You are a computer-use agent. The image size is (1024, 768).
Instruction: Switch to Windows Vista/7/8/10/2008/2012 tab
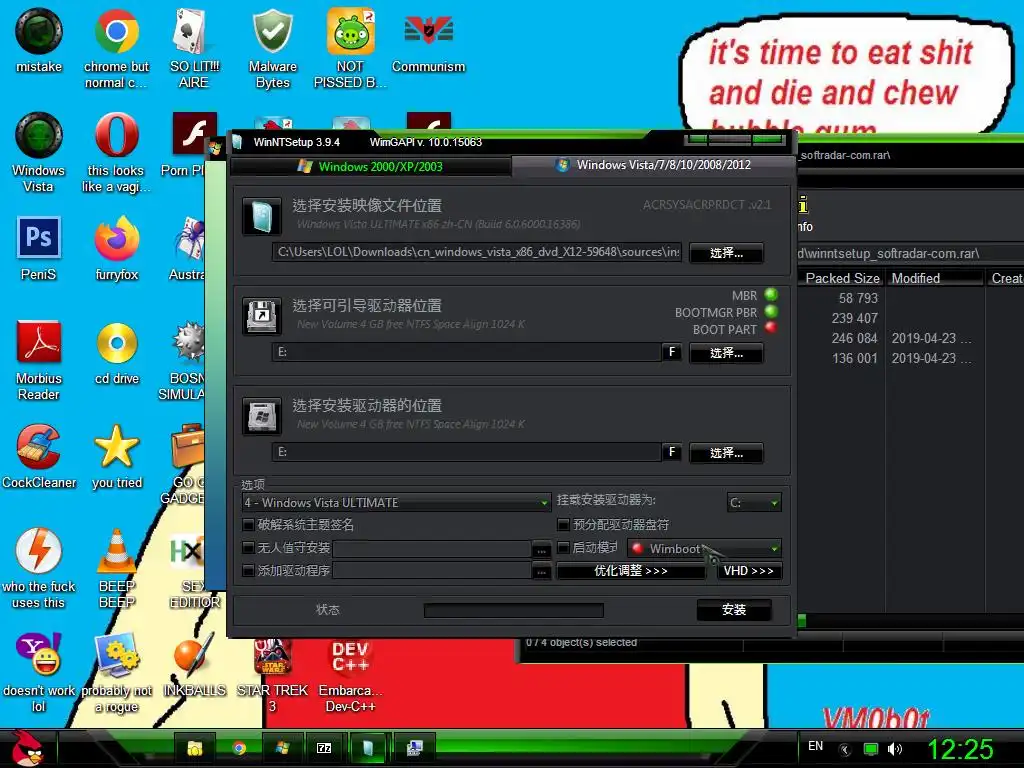click(653, 165)
